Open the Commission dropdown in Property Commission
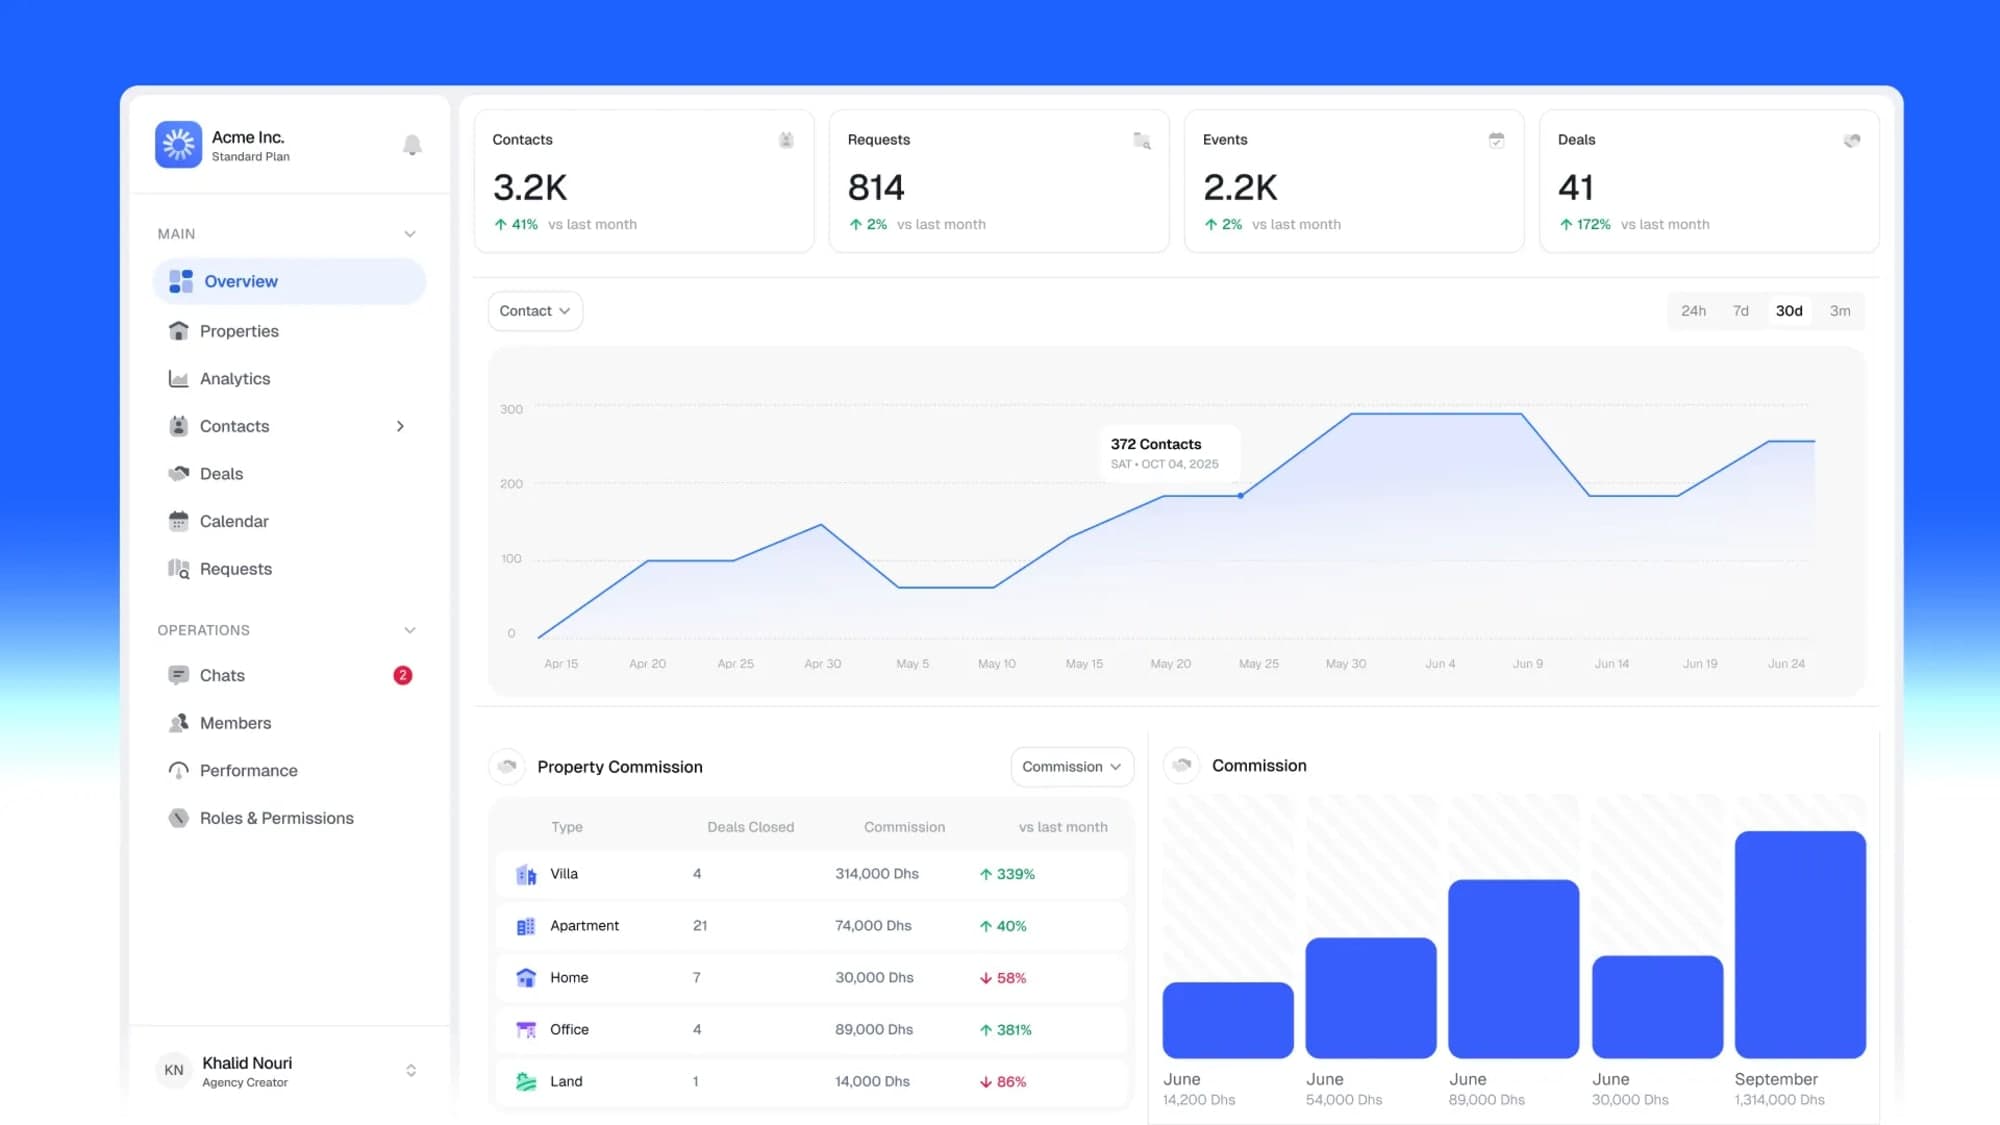Screen dimensions: 2000x1125 (x=1071, y=766)
